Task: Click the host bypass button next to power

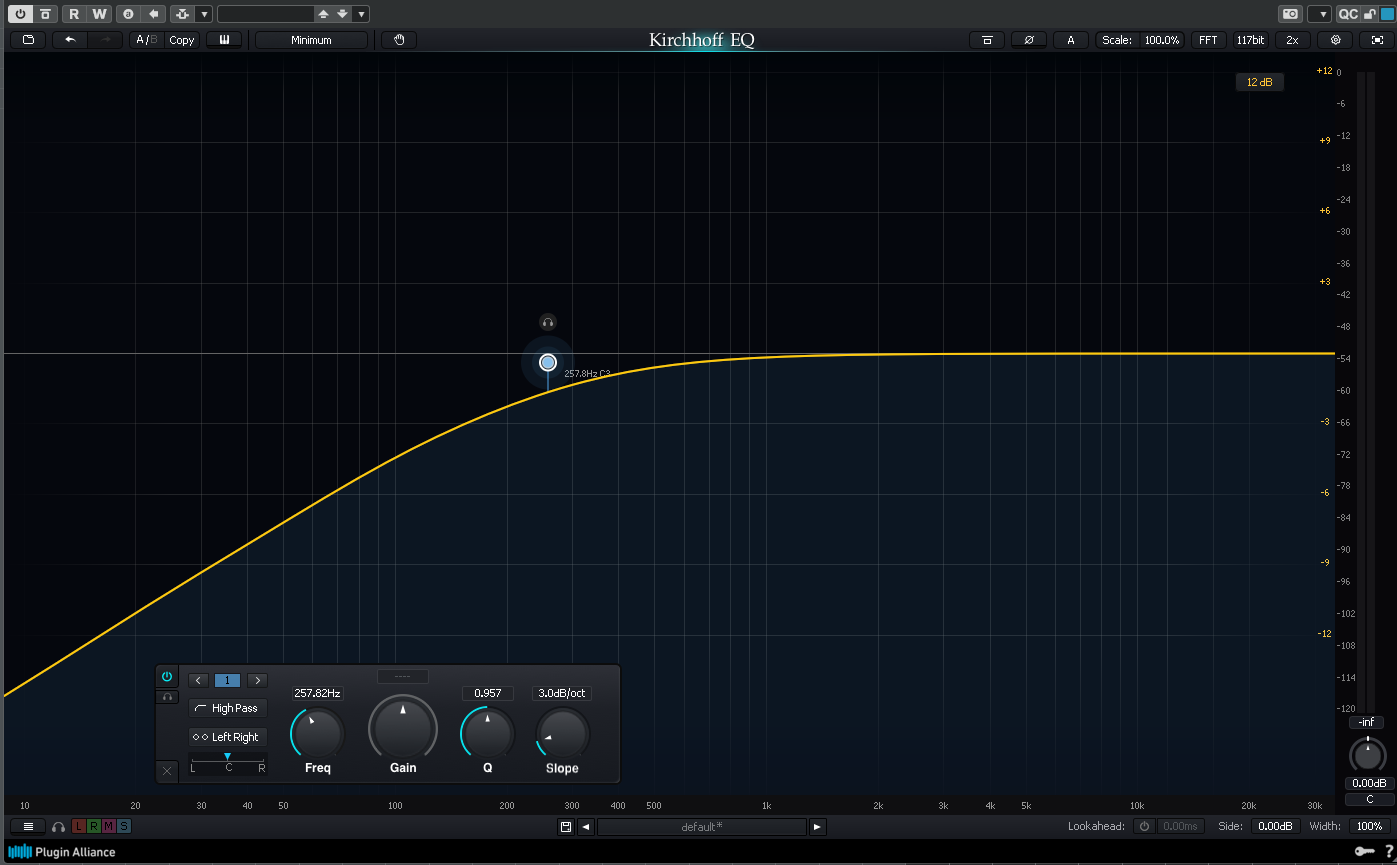Action: coord(45,14)
